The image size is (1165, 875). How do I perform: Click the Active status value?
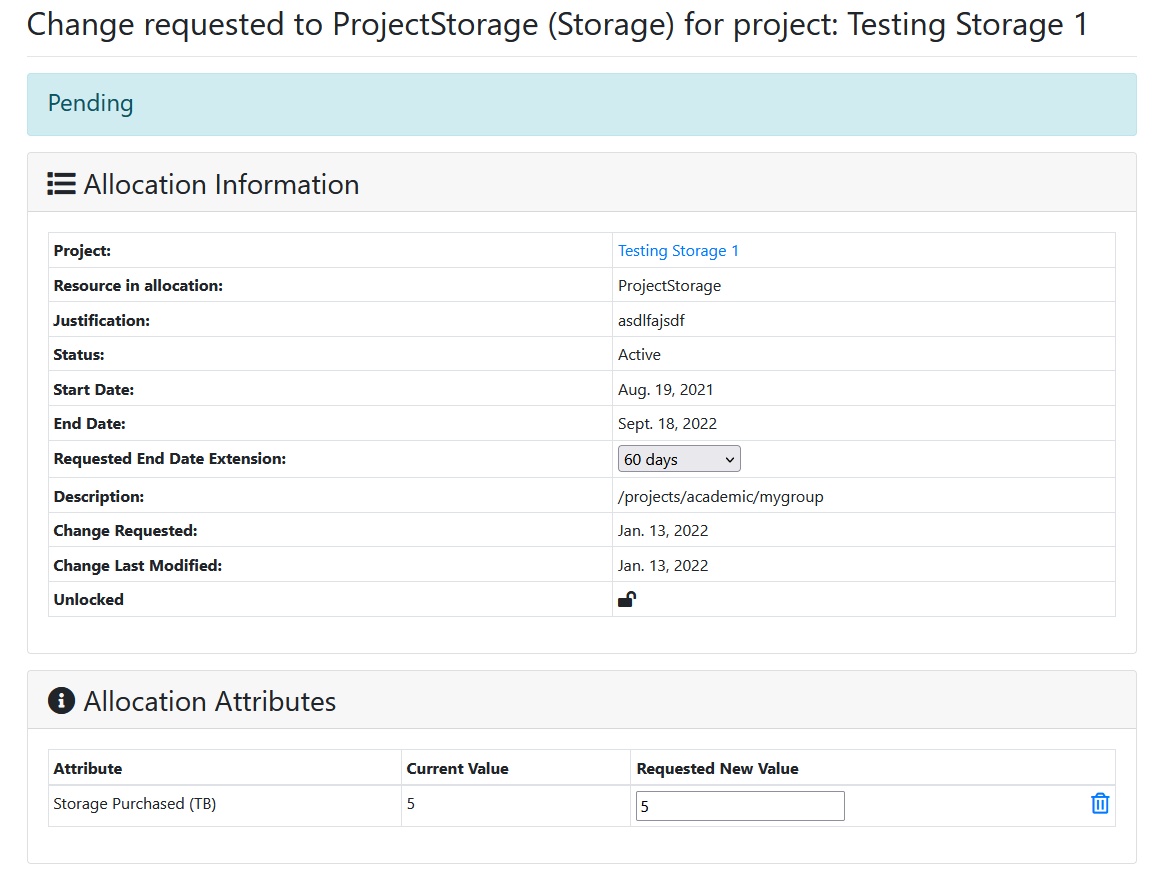(x=639, y=355)
